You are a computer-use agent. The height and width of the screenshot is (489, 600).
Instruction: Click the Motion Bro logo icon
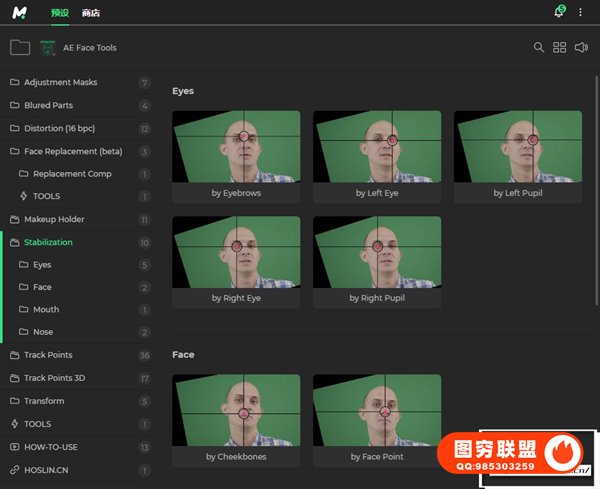pyautogui.click(x=19, y=13)
